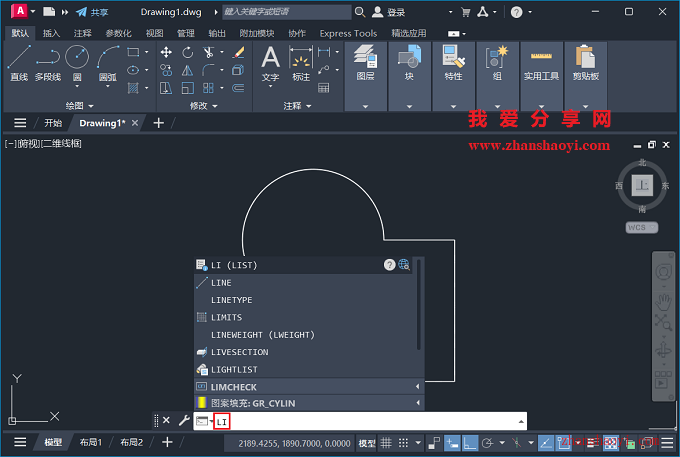Open the Clipboard (剪贴板) panel dropdown
The width and height of the screenshot is (680, 457).
click(585, 106)
